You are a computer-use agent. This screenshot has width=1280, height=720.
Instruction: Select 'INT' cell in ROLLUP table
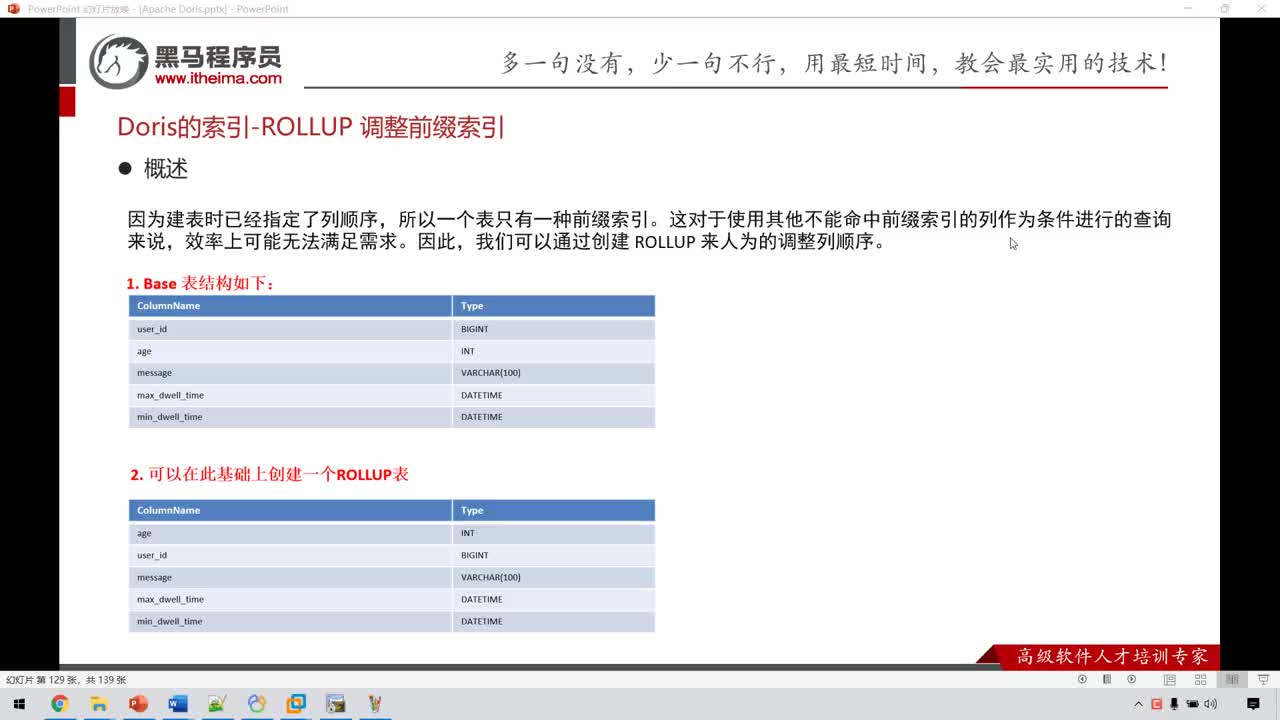tap(554, 533)
